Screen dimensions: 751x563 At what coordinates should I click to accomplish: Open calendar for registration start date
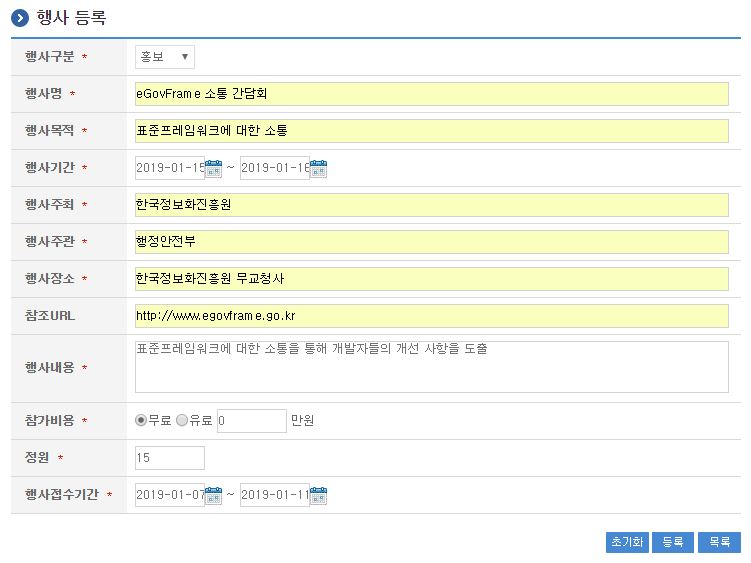[x=213, y=495]
